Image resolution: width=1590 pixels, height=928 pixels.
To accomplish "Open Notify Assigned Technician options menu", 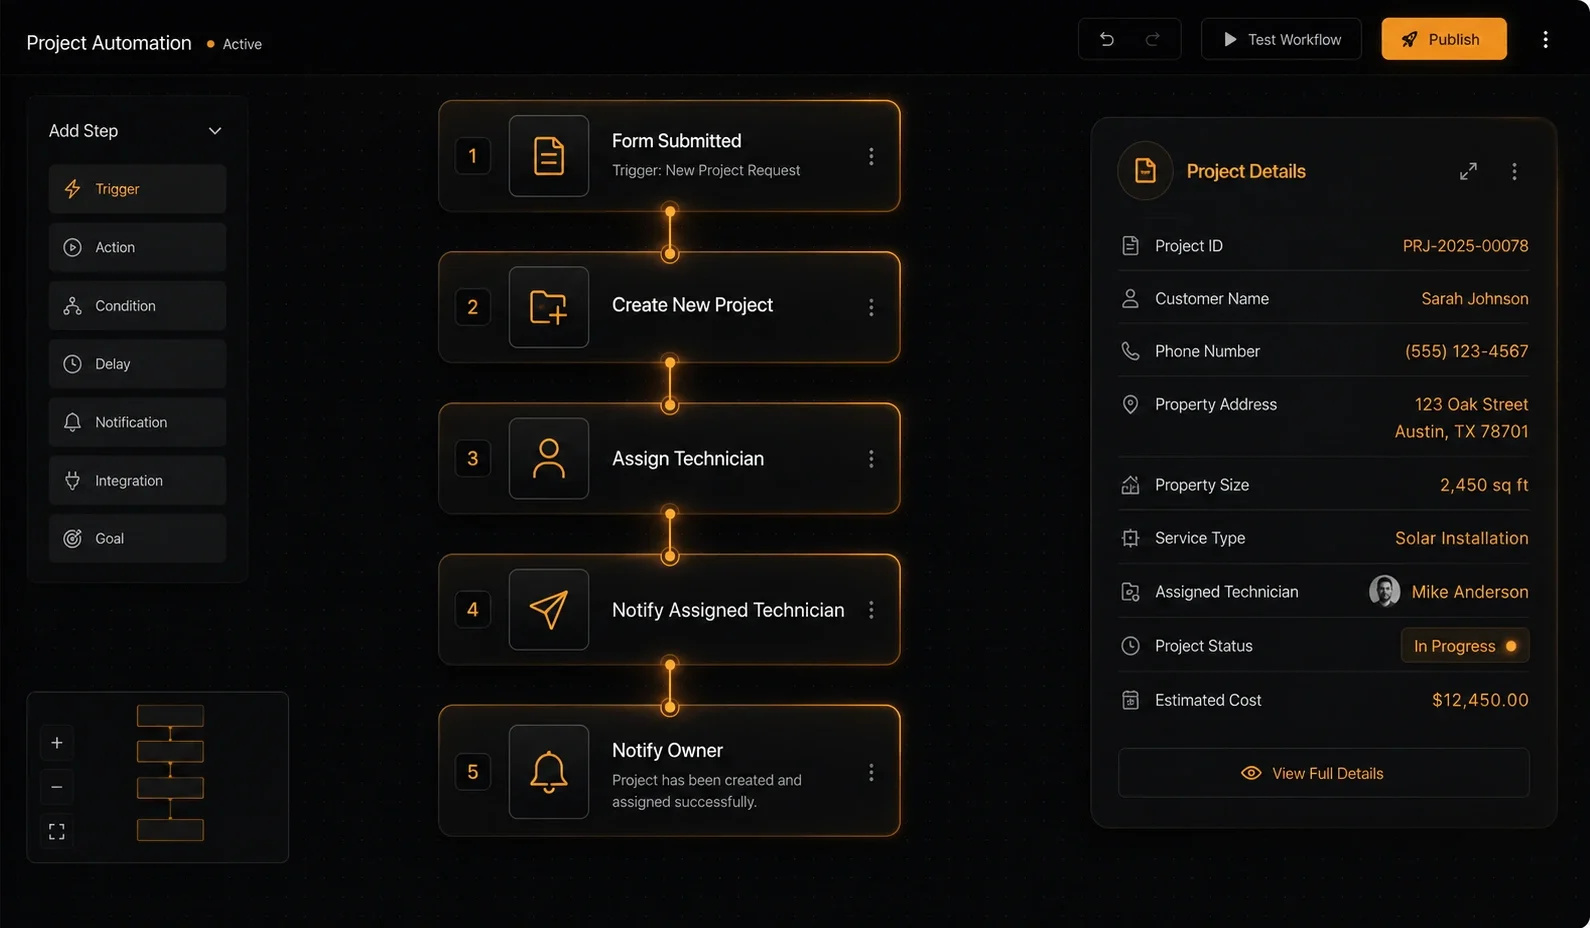I will 871,610.
